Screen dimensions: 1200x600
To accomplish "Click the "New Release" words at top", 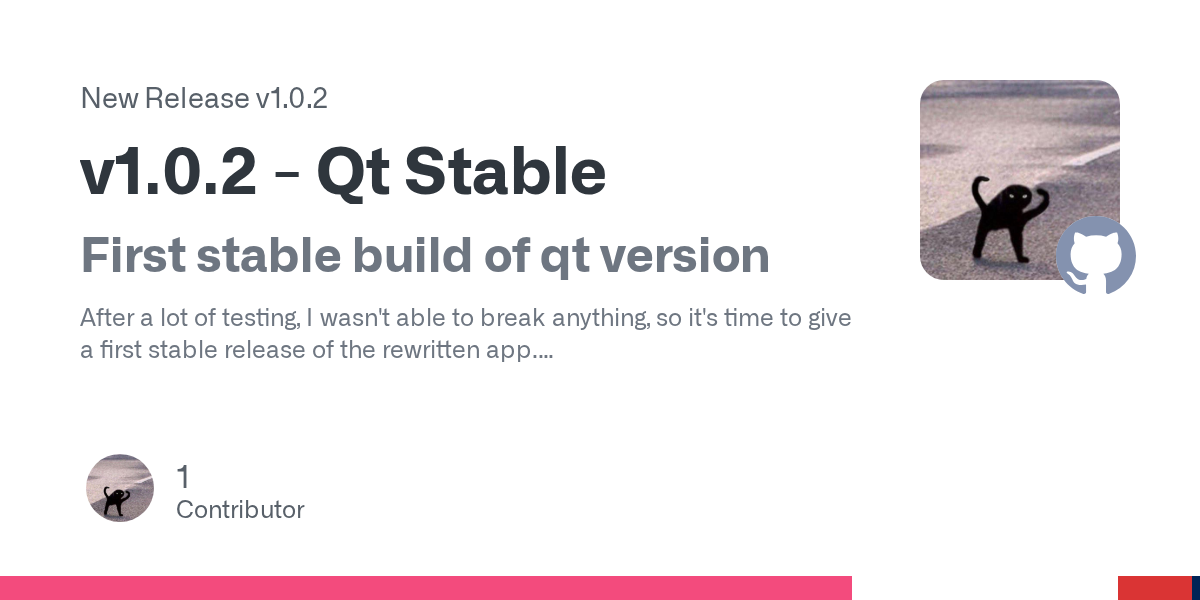I will coord(165,99).
